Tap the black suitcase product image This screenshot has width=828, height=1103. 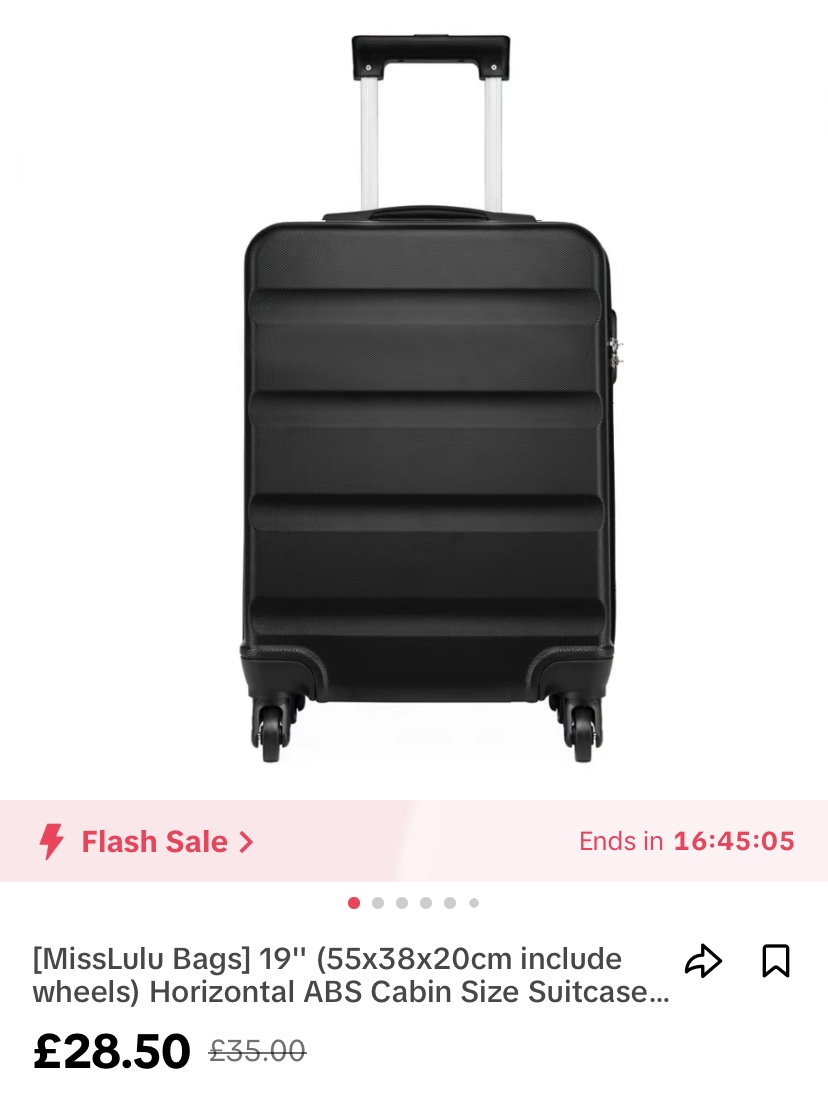[429, 398]
